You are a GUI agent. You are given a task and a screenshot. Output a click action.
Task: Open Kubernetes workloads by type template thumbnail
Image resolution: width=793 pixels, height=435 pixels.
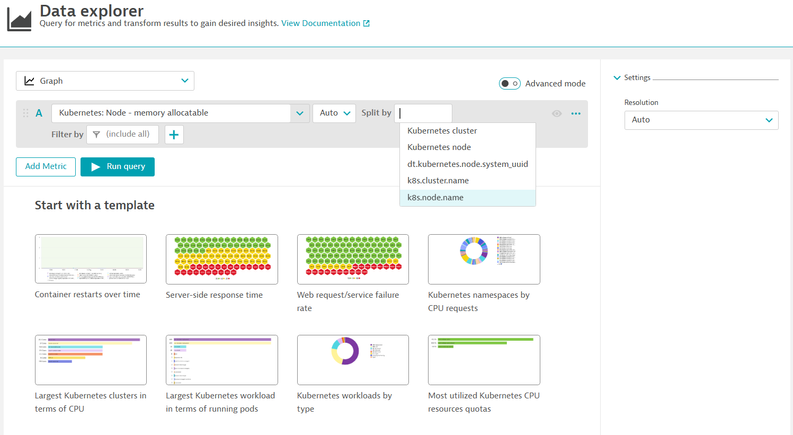353,360
